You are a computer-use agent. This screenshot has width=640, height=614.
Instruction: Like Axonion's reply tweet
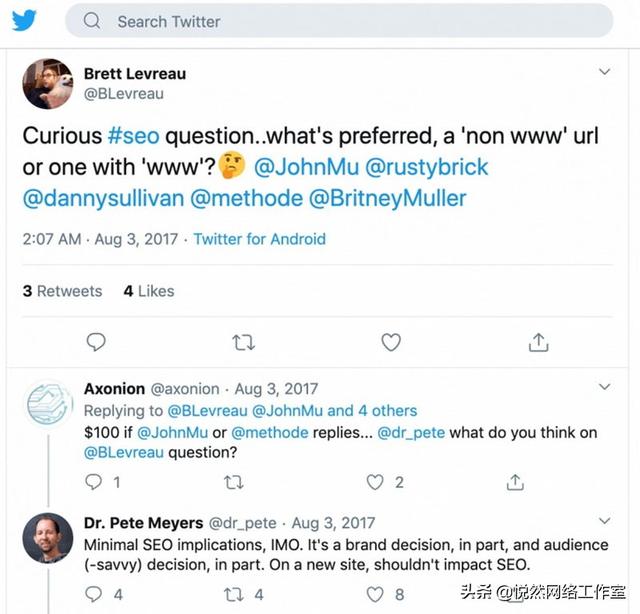[x=375, y=482]
